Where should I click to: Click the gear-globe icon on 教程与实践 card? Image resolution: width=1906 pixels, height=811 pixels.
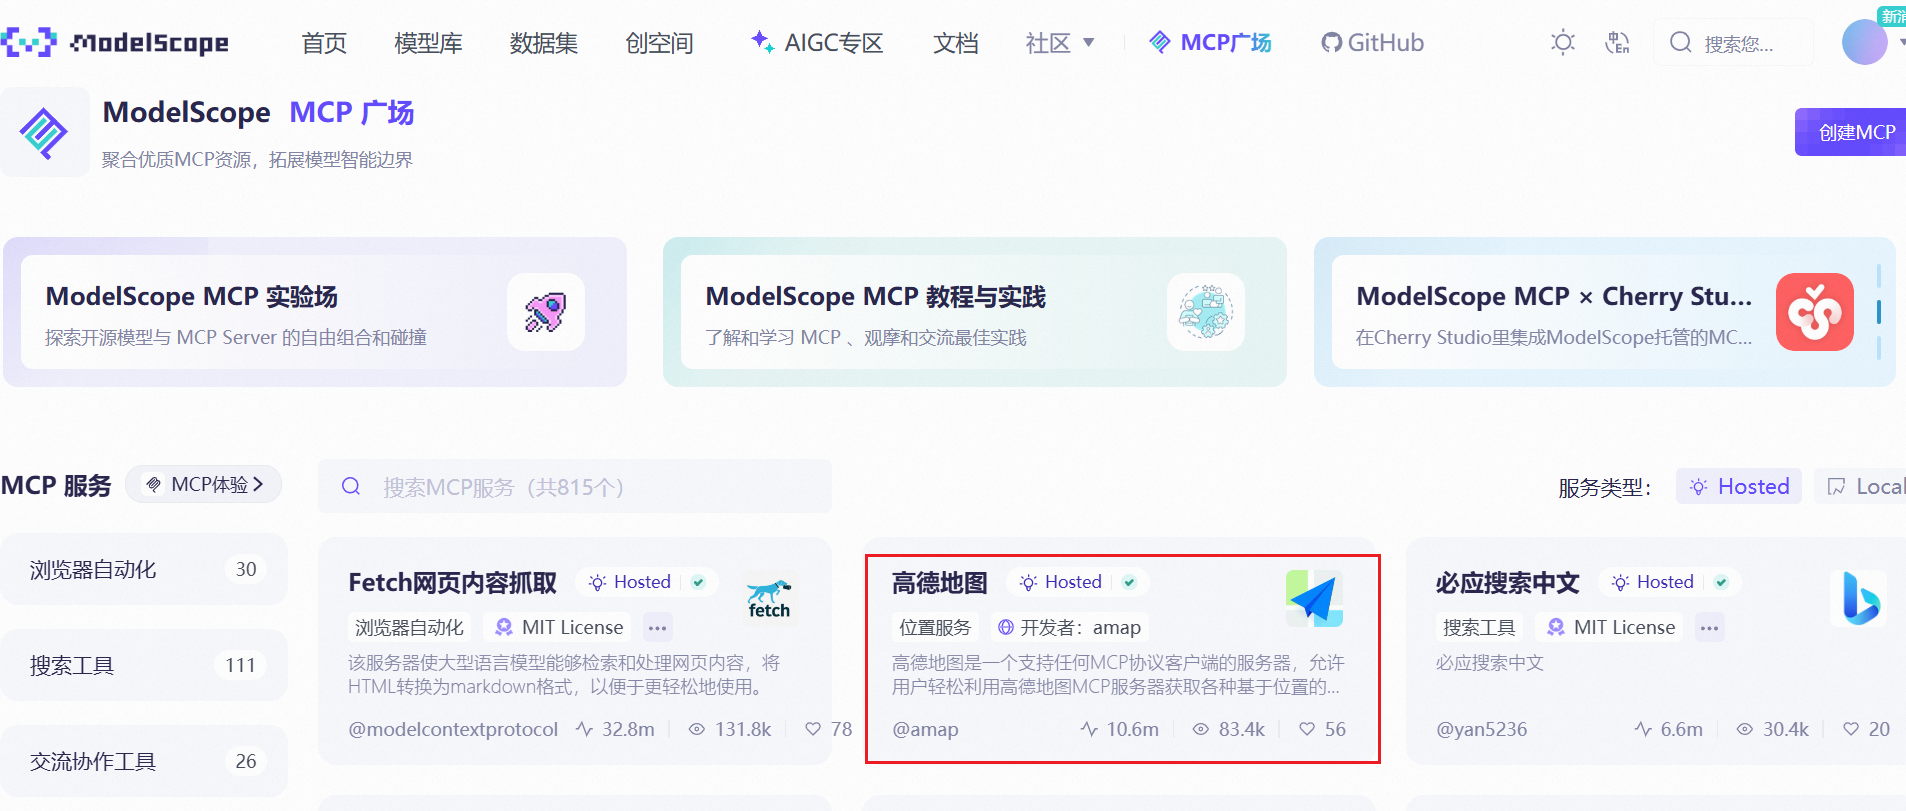(x=1206, y=312)
